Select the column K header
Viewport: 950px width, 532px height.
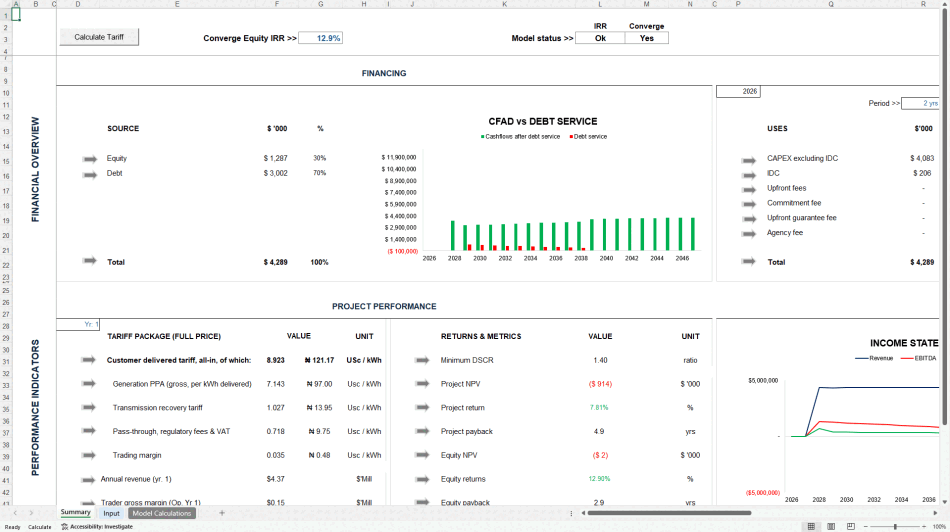(x=504, y=4)
